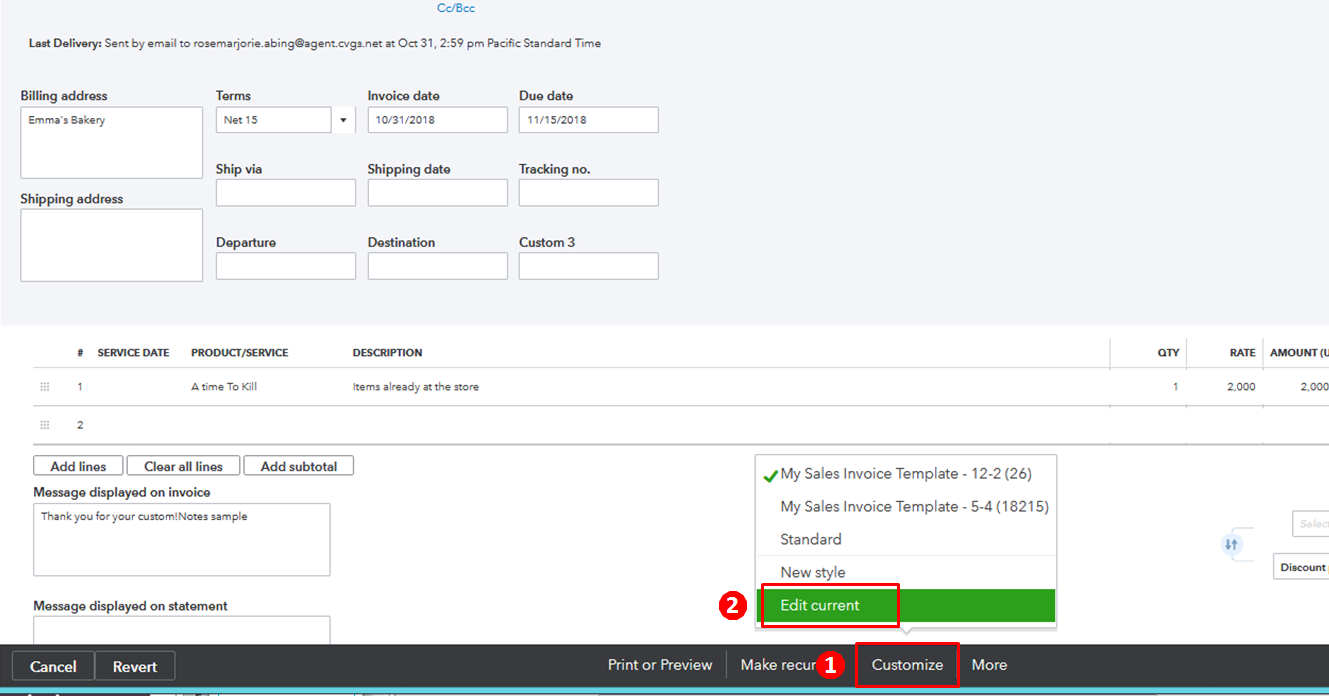Viewport: 1329px width, 696px height.
Task: Open Print or Preview for the invoice
Action: coord(659,664)
